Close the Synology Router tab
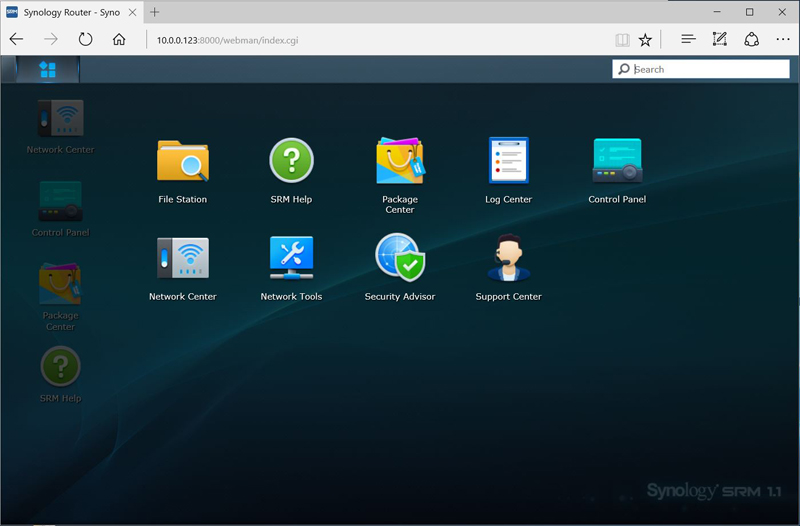The image size is (800, 526). (133, 12)
